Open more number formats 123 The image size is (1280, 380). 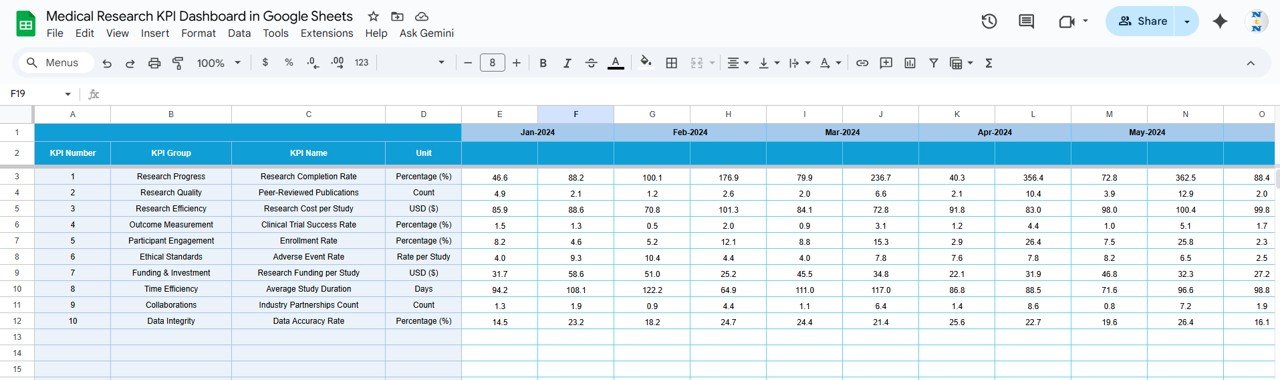click(362, 63)
